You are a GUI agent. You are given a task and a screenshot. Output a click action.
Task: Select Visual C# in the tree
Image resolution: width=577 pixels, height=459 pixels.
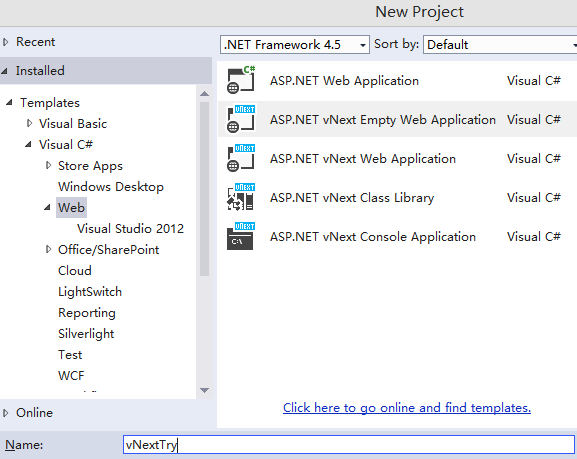(x=66, y=145)
